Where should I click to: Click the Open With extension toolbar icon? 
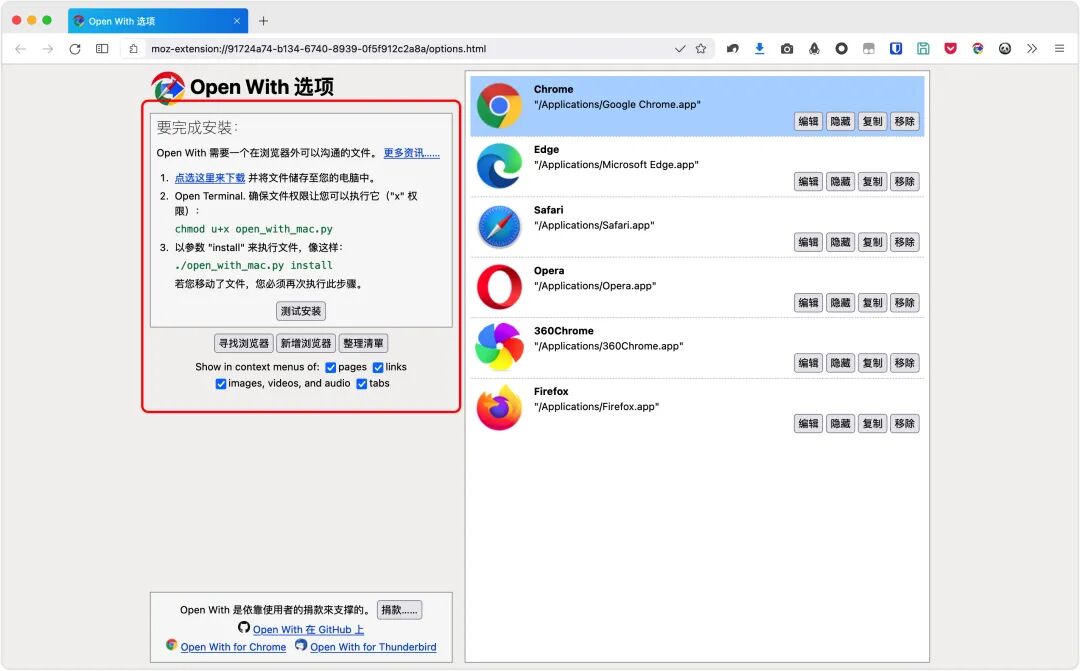tap(978, 49)
